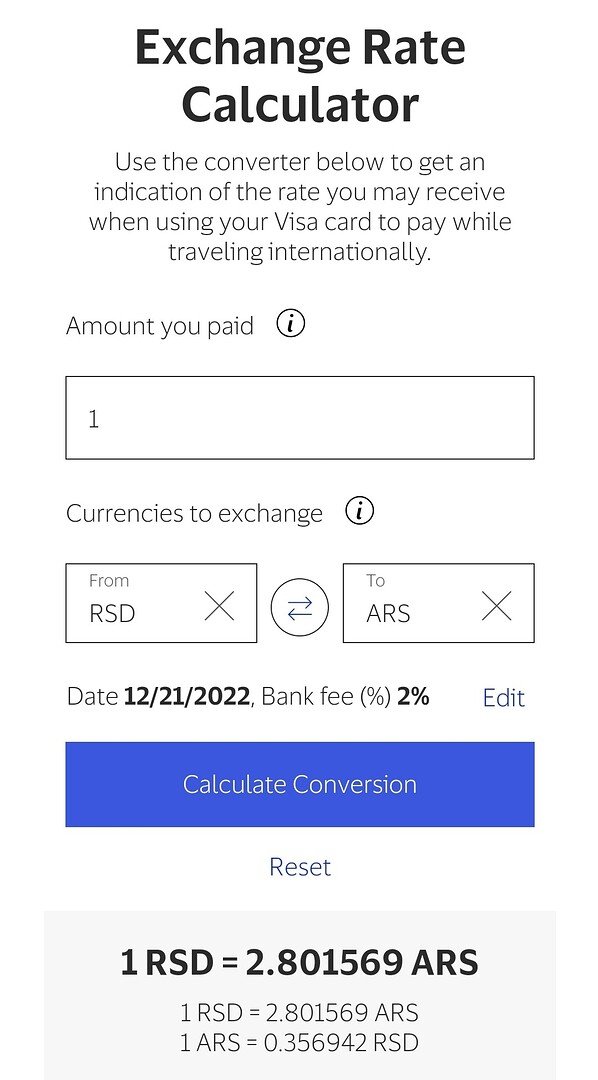This screenshot has width=598, height=1080.
Task: Click the Visa card description paragraph
Action: click(300, 207)
